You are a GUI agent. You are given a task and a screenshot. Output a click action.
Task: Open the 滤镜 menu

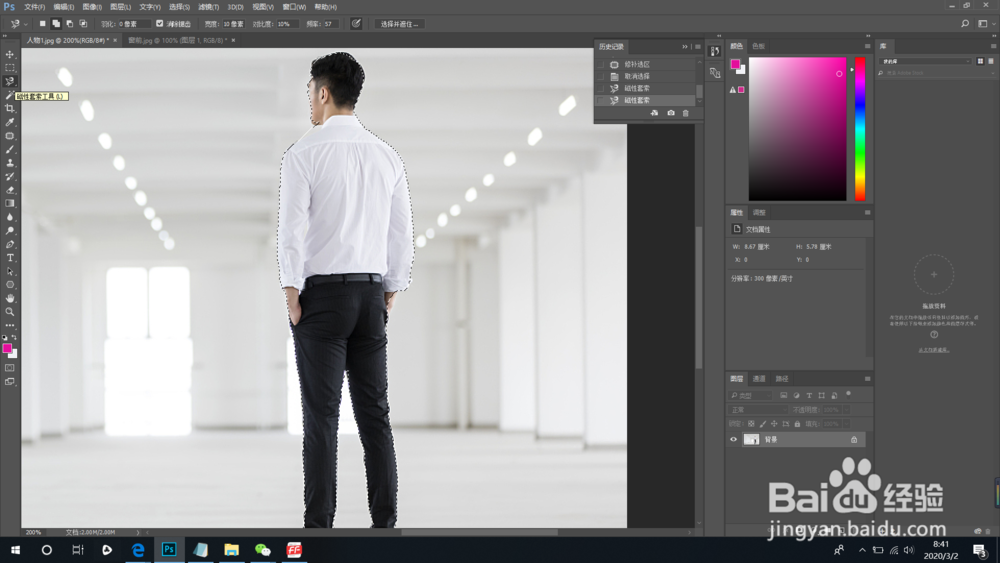[208, 7]
